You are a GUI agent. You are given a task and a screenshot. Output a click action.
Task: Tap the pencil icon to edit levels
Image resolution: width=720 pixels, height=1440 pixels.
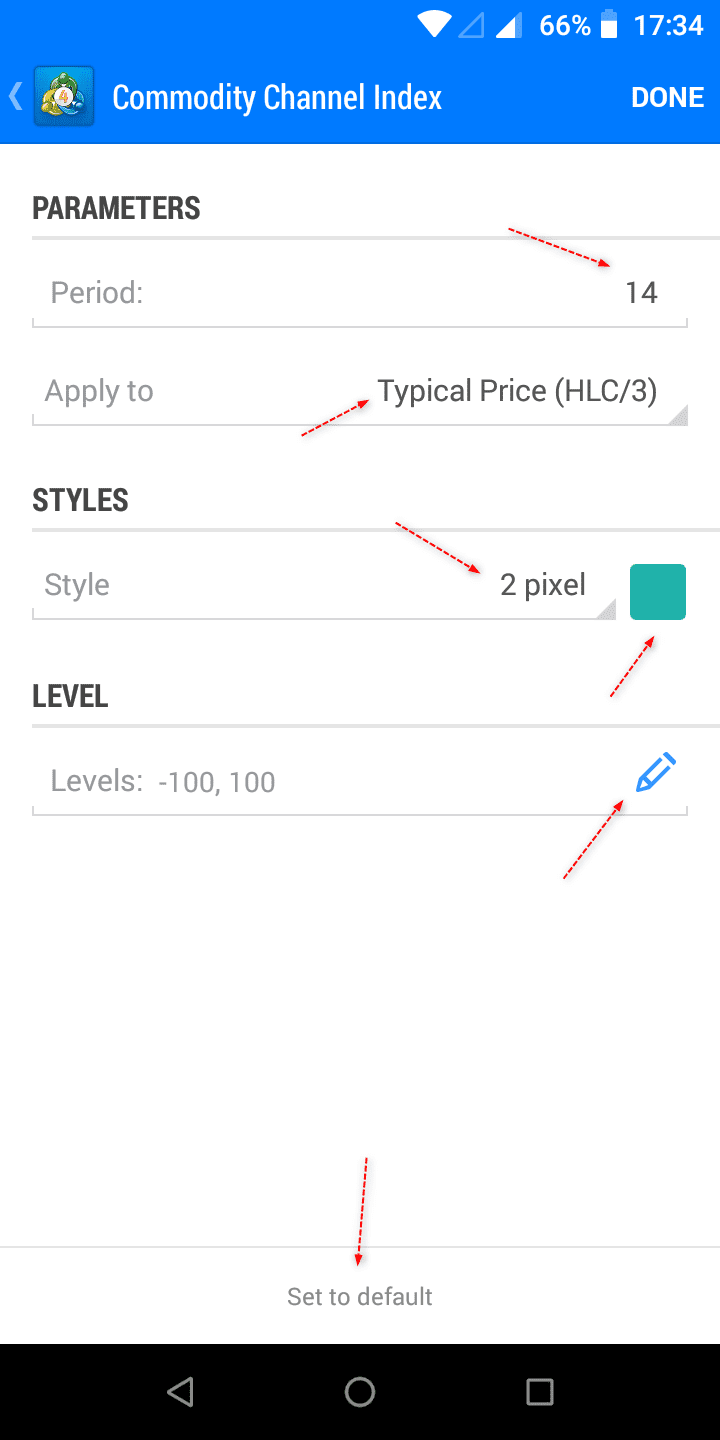656,775
